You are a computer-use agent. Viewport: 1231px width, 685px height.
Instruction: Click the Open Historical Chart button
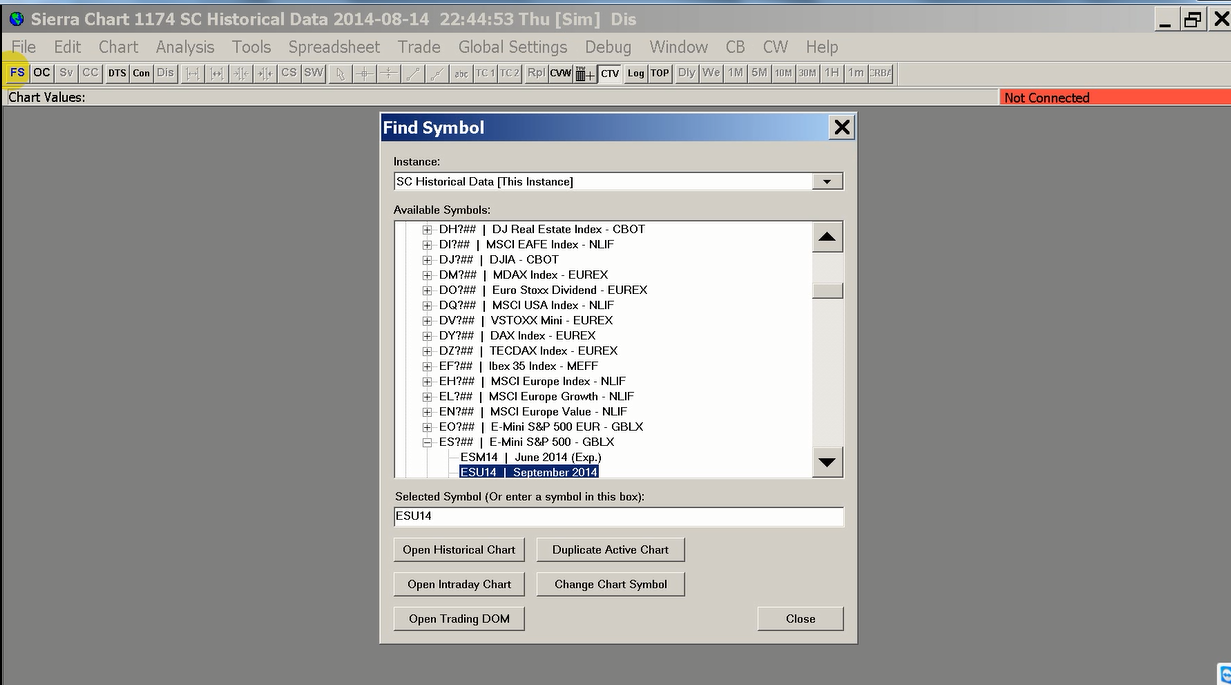tap(459, 550)
